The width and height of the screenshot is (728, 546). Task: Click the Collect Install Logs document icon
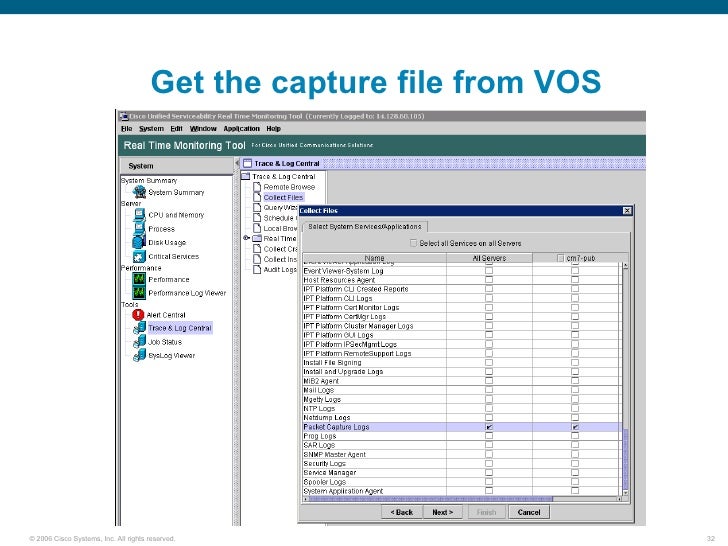point(257,259)
